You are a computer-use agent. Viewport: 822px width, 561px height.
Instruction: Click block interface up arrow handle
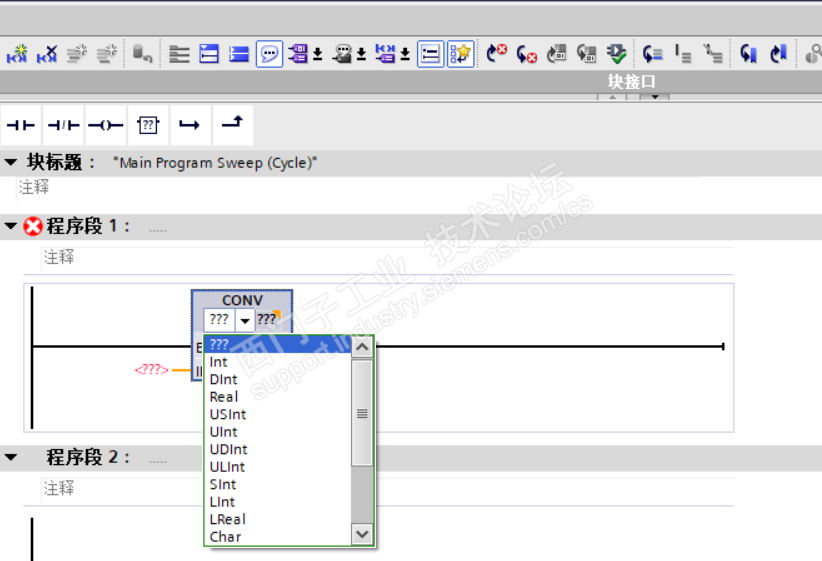click(x=612, y=97)
